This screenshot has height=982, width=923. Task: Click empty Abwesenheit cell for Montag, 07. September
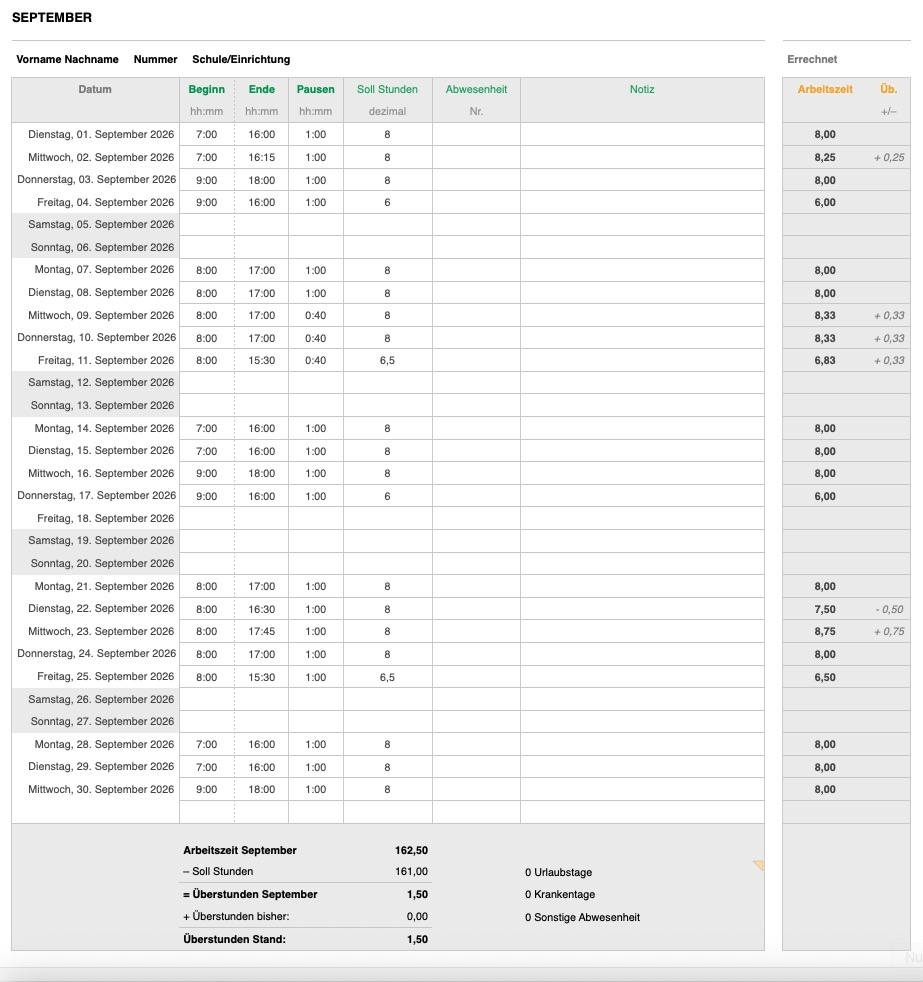click(476, 270)
